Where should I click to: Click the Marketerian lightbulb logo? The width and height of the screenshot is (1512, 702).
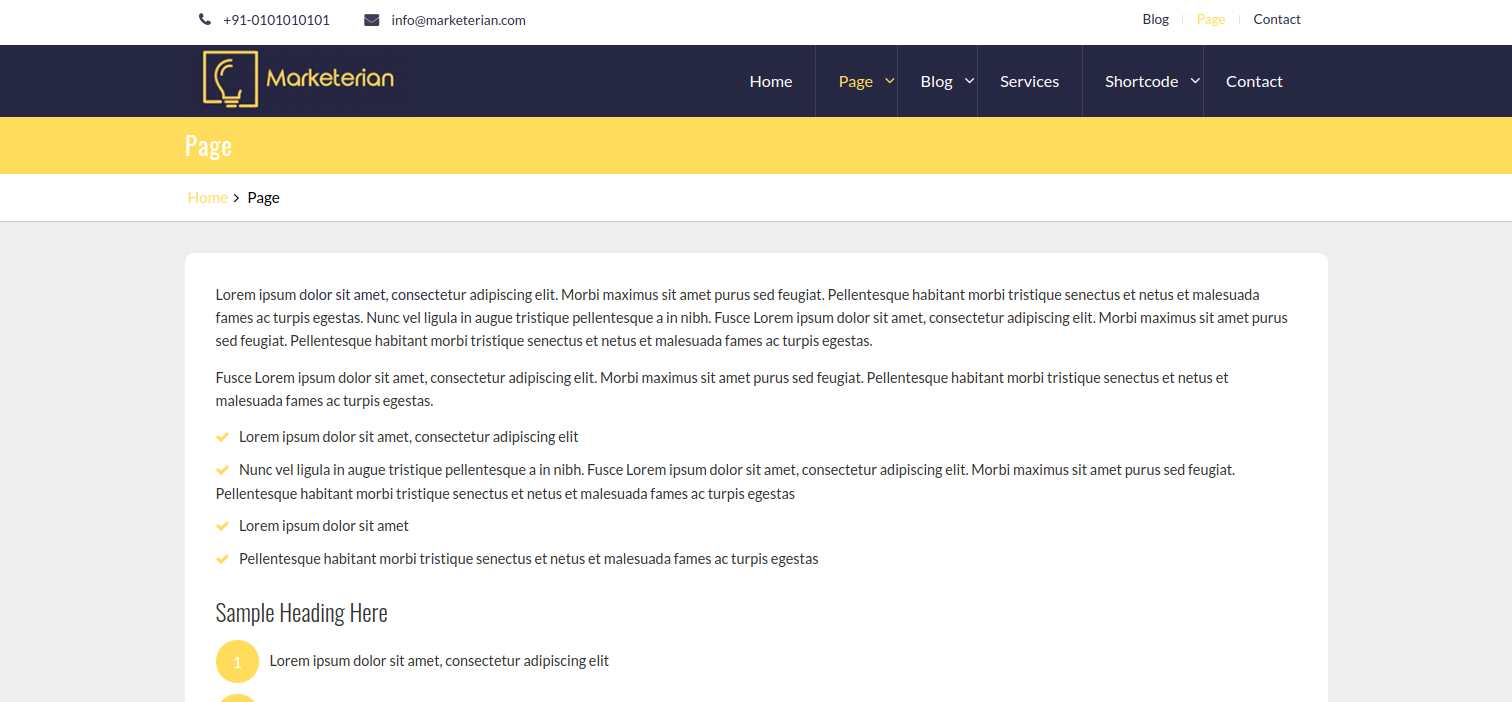[298, 79]
